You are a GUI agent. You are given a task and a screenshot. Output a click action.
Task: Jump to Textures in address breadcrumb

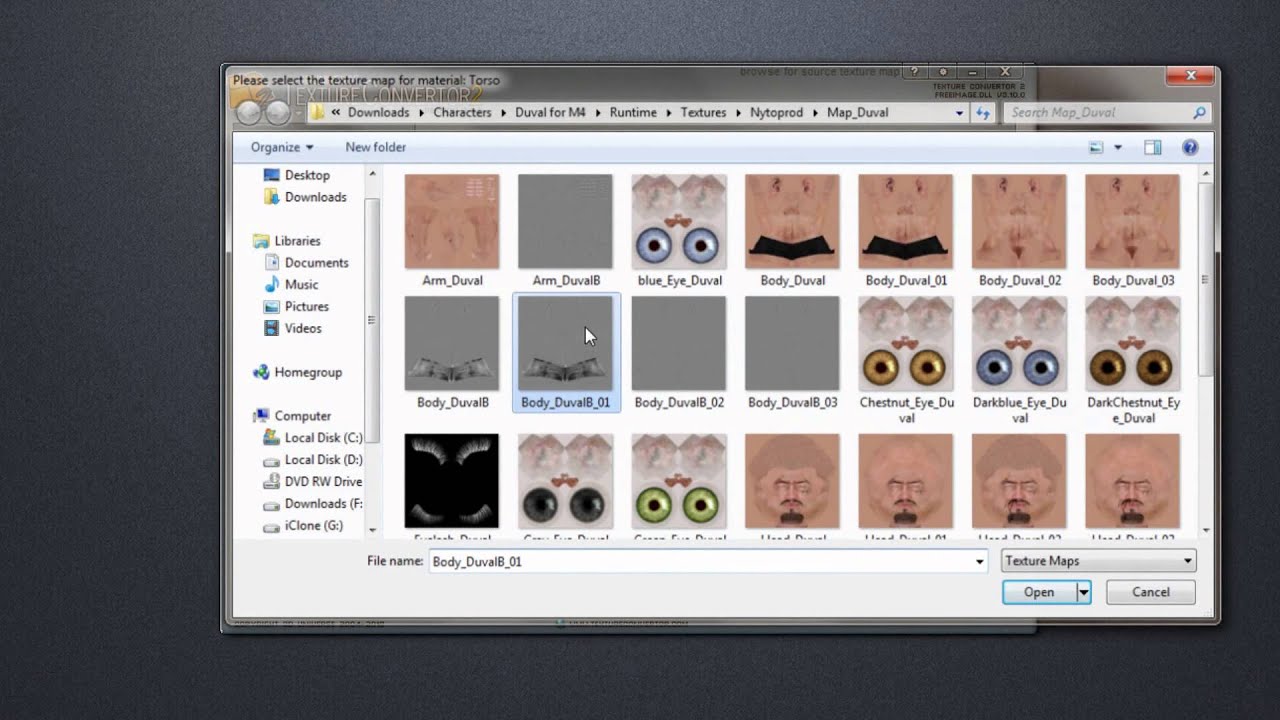(703, 113)
